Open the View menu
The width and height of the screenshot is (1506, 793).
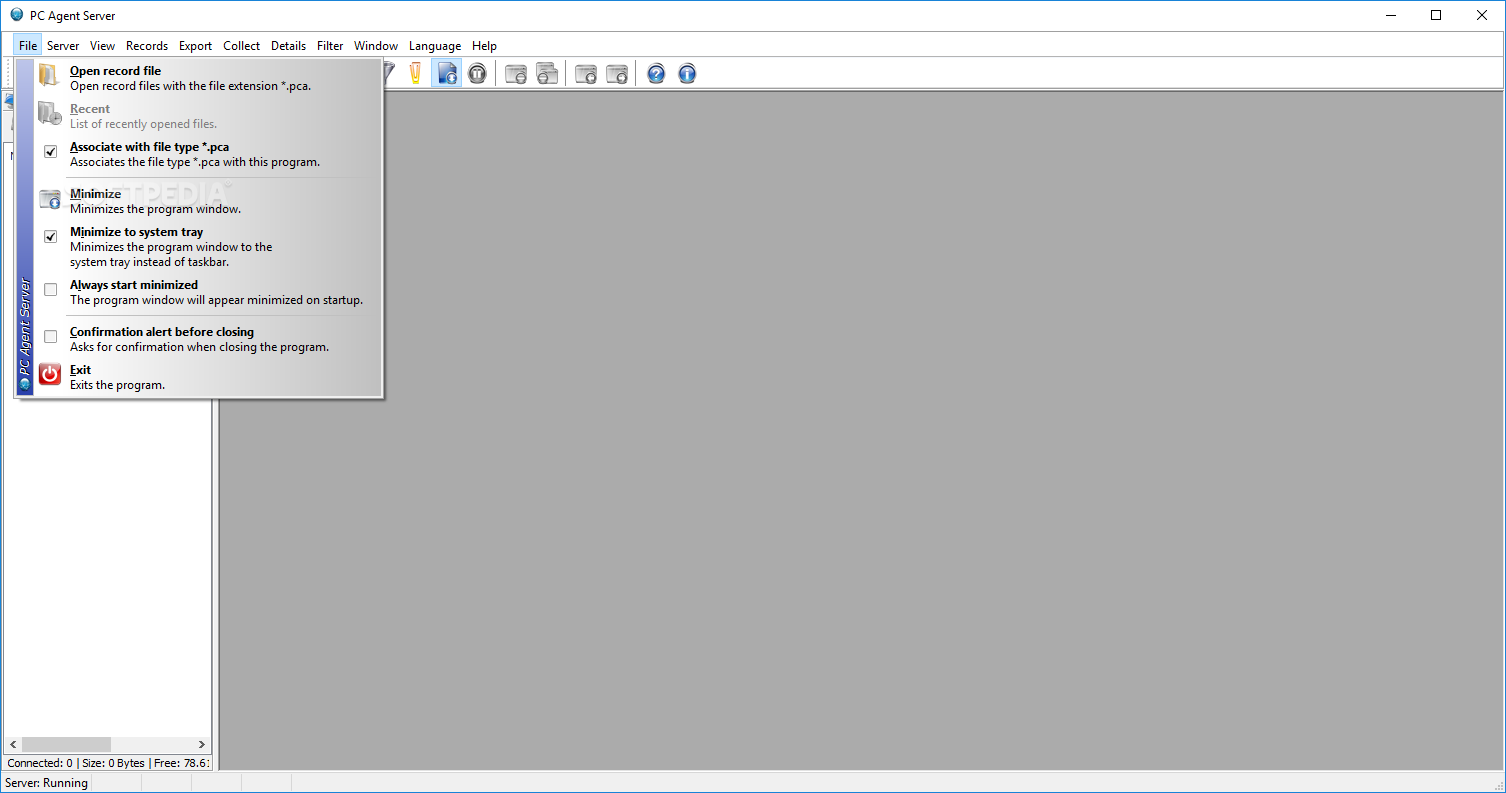102,45
